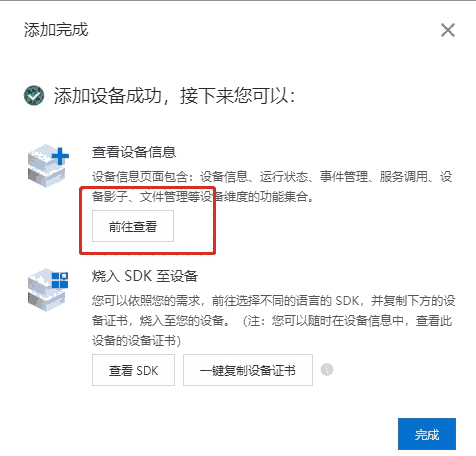Click the line starting 备影子、文件管理
476x456 pixels.
click(203, 197)
